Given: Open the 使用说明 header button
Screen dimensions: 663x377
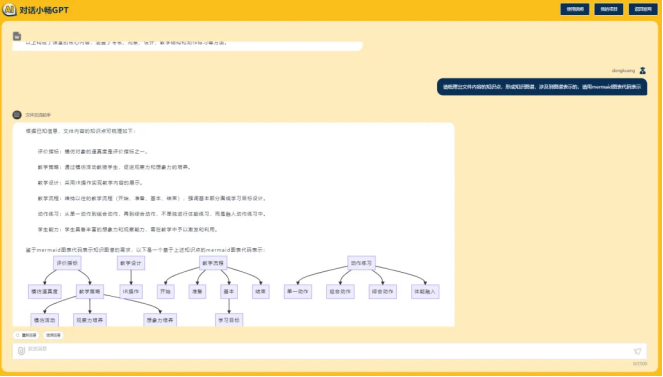Looking at the screenshot, I should [575, 9].
